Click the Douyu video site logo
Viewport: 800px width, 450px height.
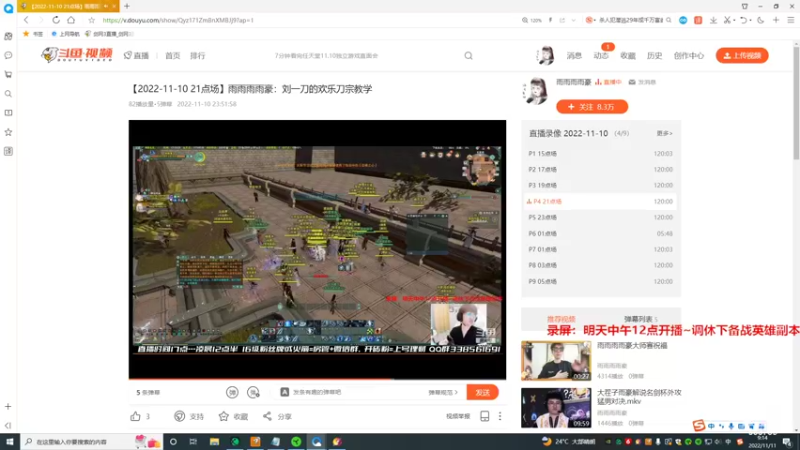[x=77, y=55]
